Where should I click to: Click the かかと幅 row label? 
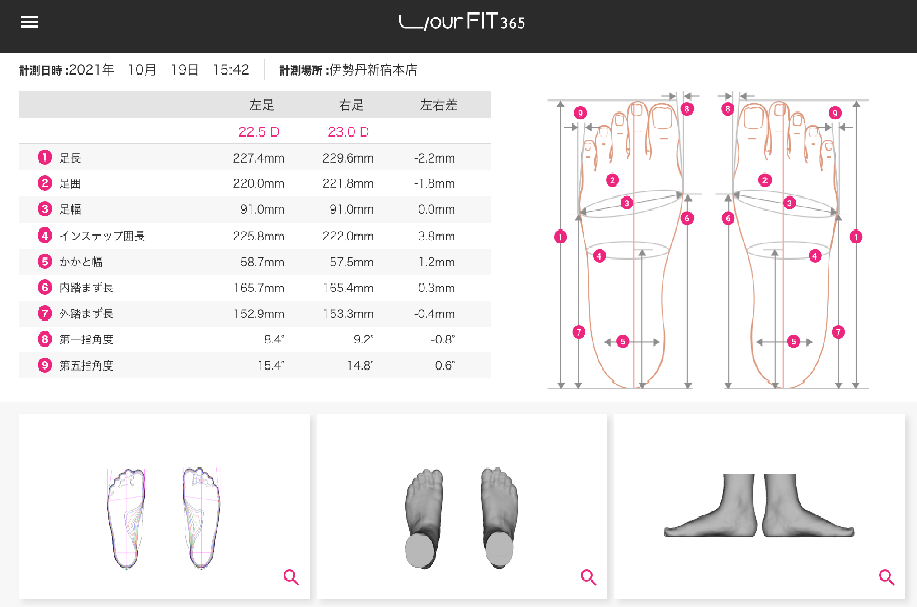click(81, 262)
